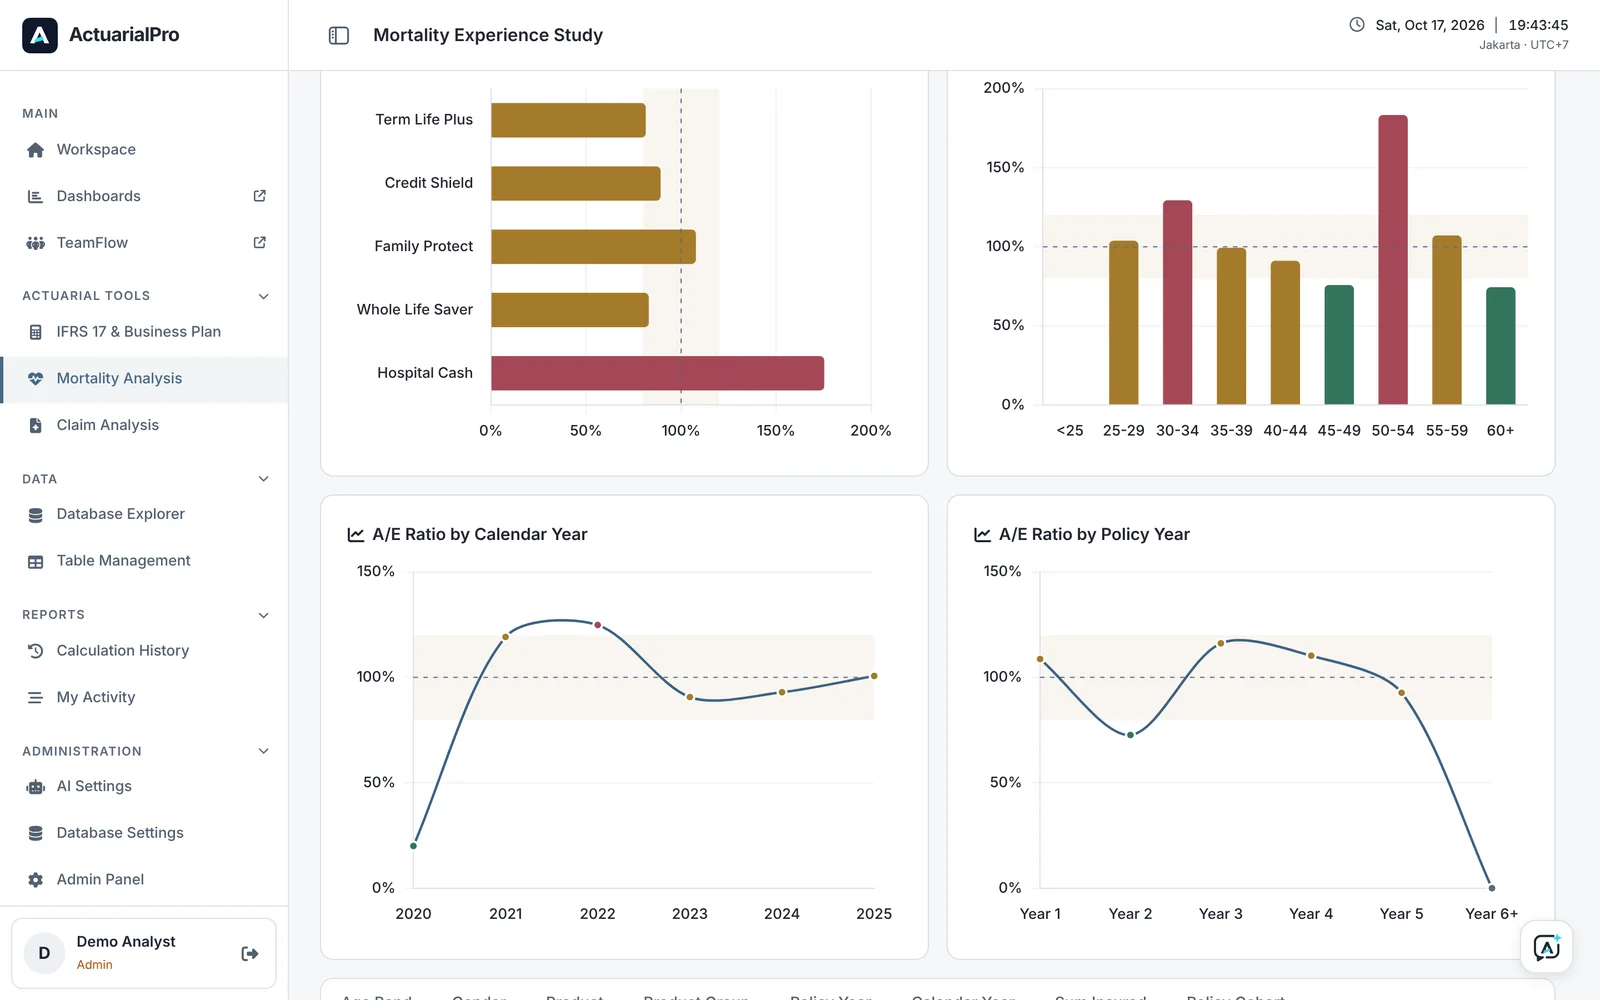This screenshot has height=1000, width=1600.
Task: Select the Mortality Analysis heartbeat icon
Action: click(x=36, y=379)
